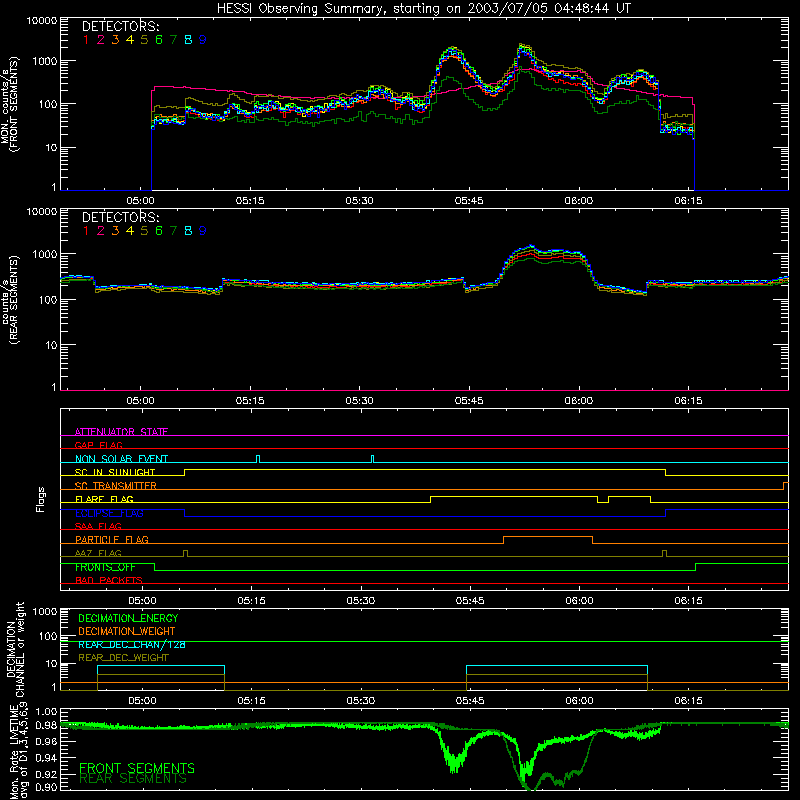
Task: Click the raised FLARE_FLAG segment
Action: coord(514,496)
